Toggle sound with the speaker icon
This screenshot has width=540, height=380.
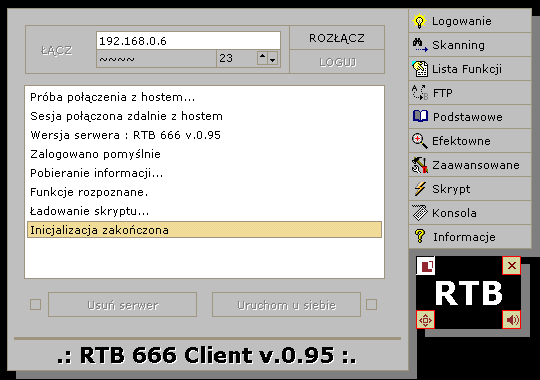coord(511,320)
